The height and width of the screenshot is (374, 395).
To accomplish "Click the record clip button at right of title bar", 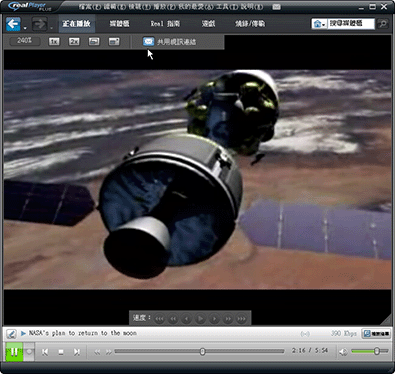I will [x=376, y=334].
